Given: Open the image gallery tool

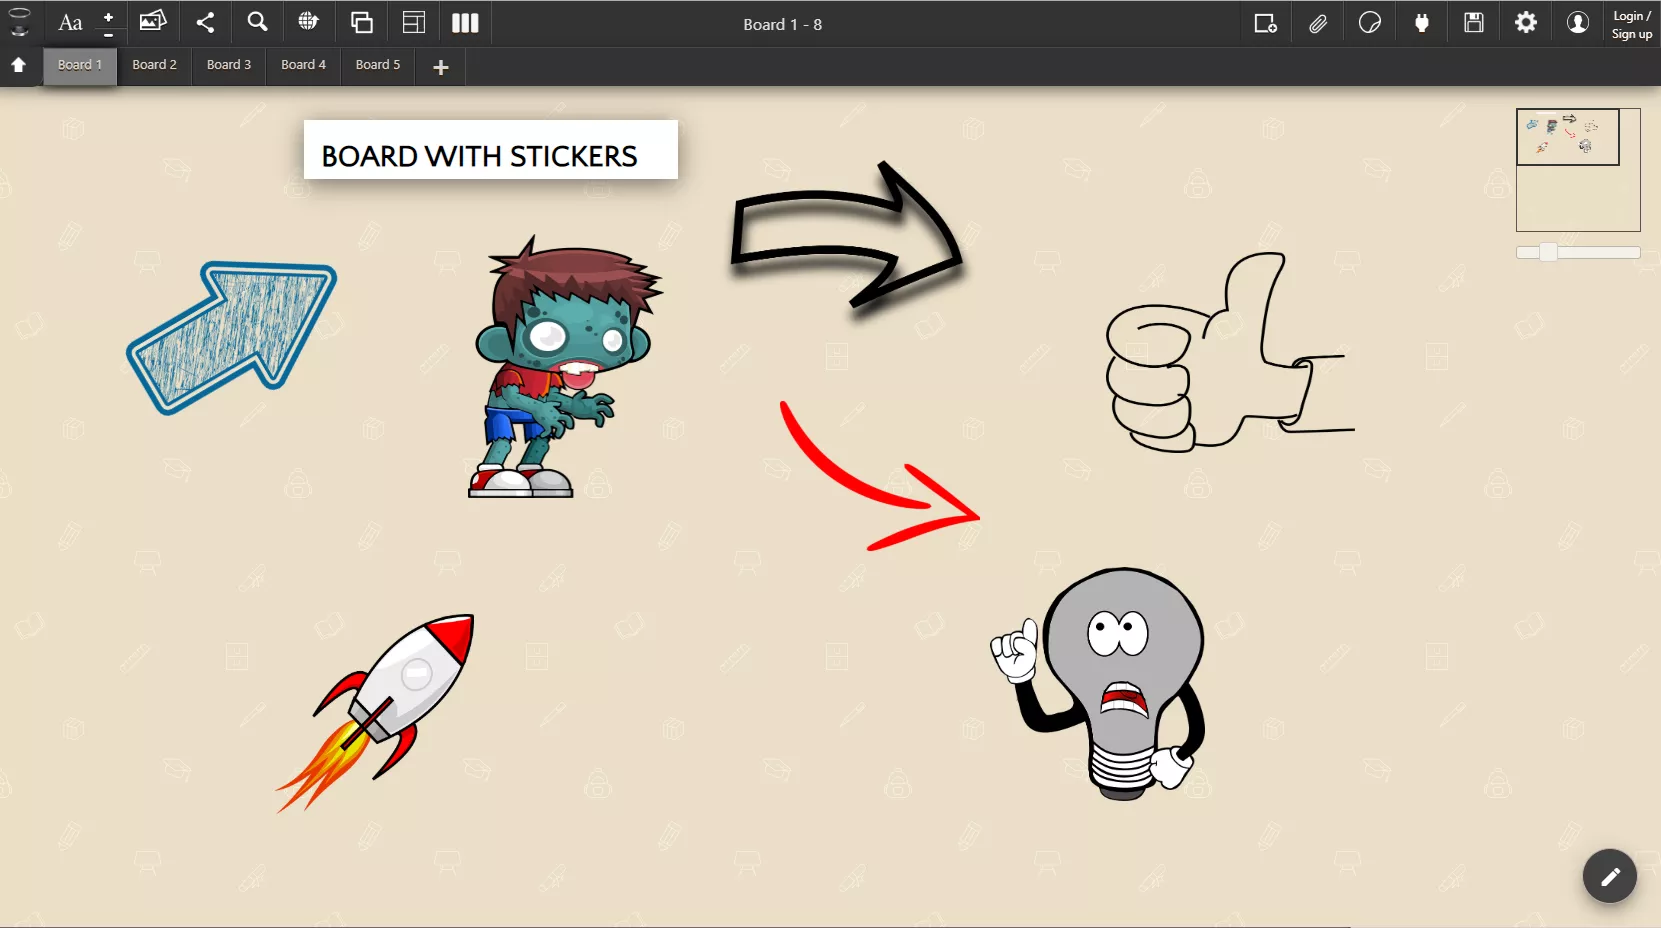Looking at the screenshot, I should (x=153, y=22).
